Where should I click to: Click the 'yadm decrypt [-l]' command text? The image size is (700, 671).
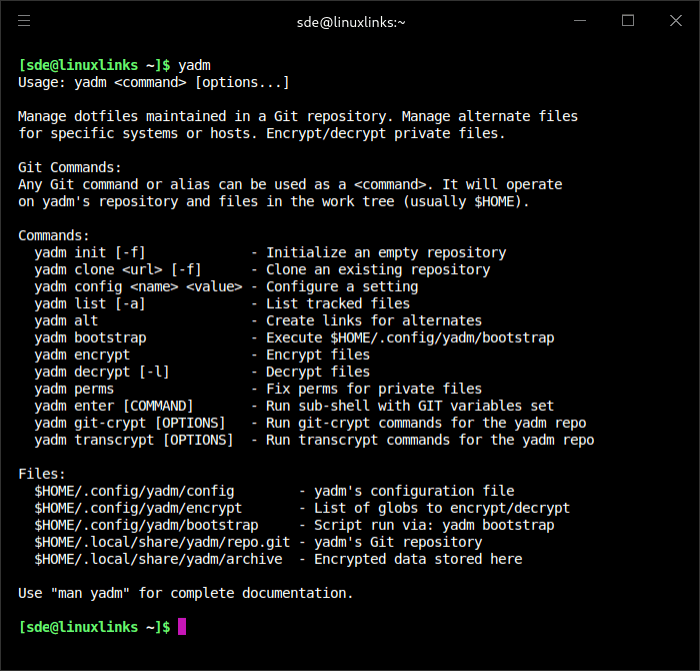102,372
